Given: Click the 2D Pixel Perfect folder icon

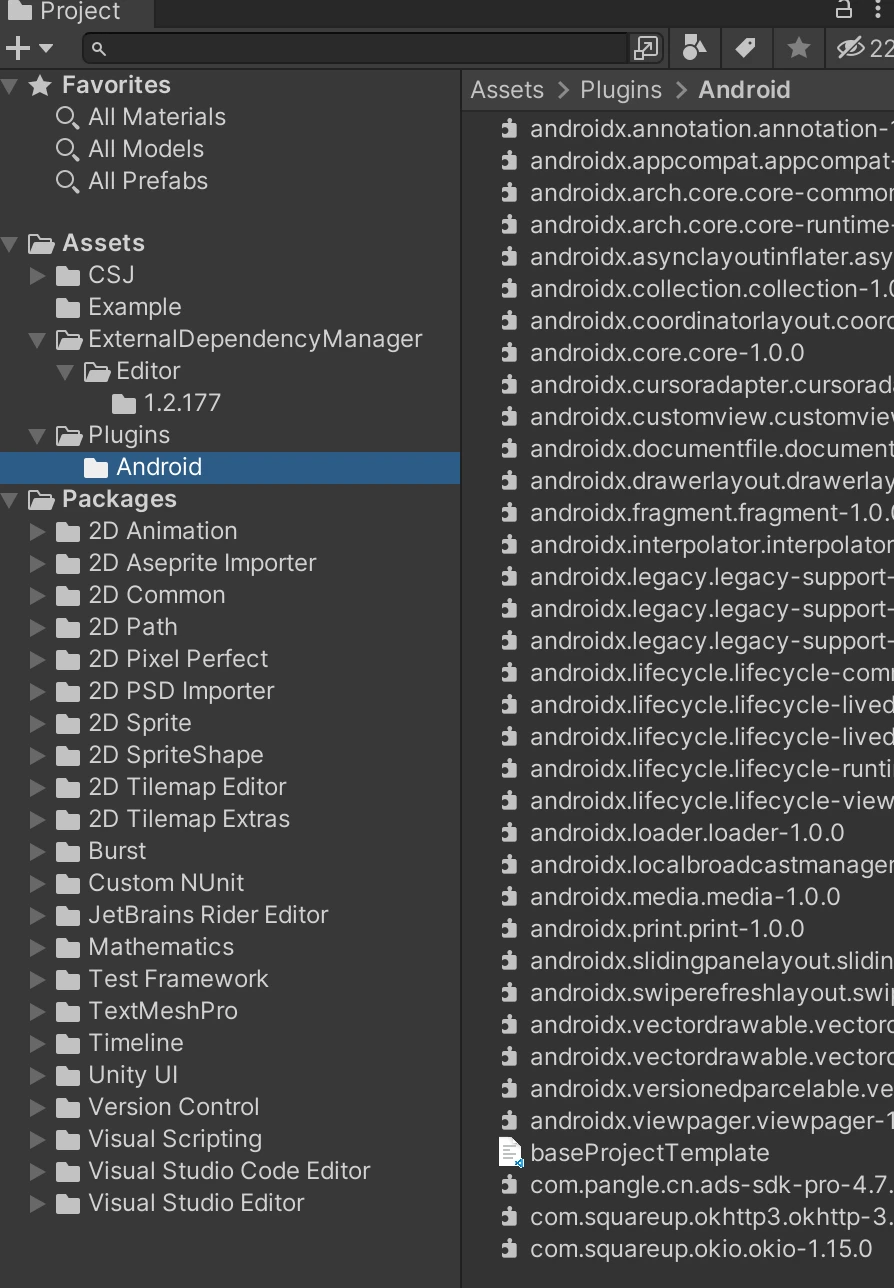Looking at the screenshot, I should point(68,659).
